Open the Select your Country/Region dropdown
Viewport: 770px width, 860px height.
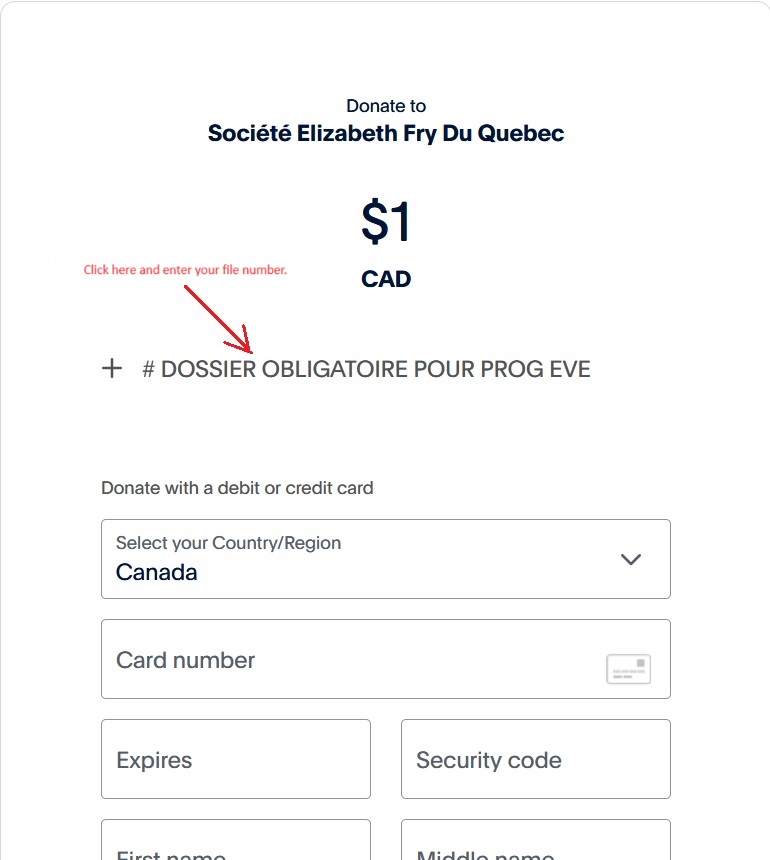coord(385,559)
